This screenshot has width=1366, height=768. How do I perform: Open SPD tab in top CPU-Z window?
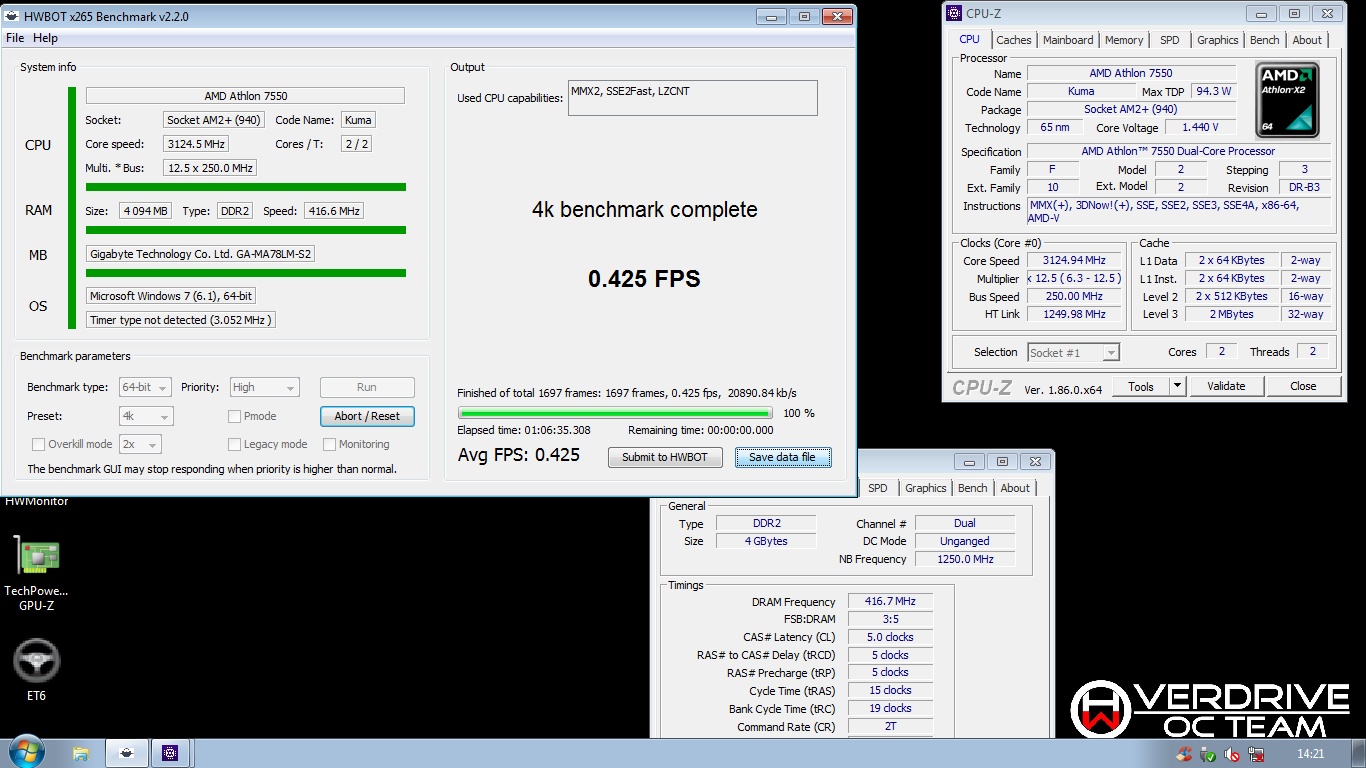click(1169, 40)
